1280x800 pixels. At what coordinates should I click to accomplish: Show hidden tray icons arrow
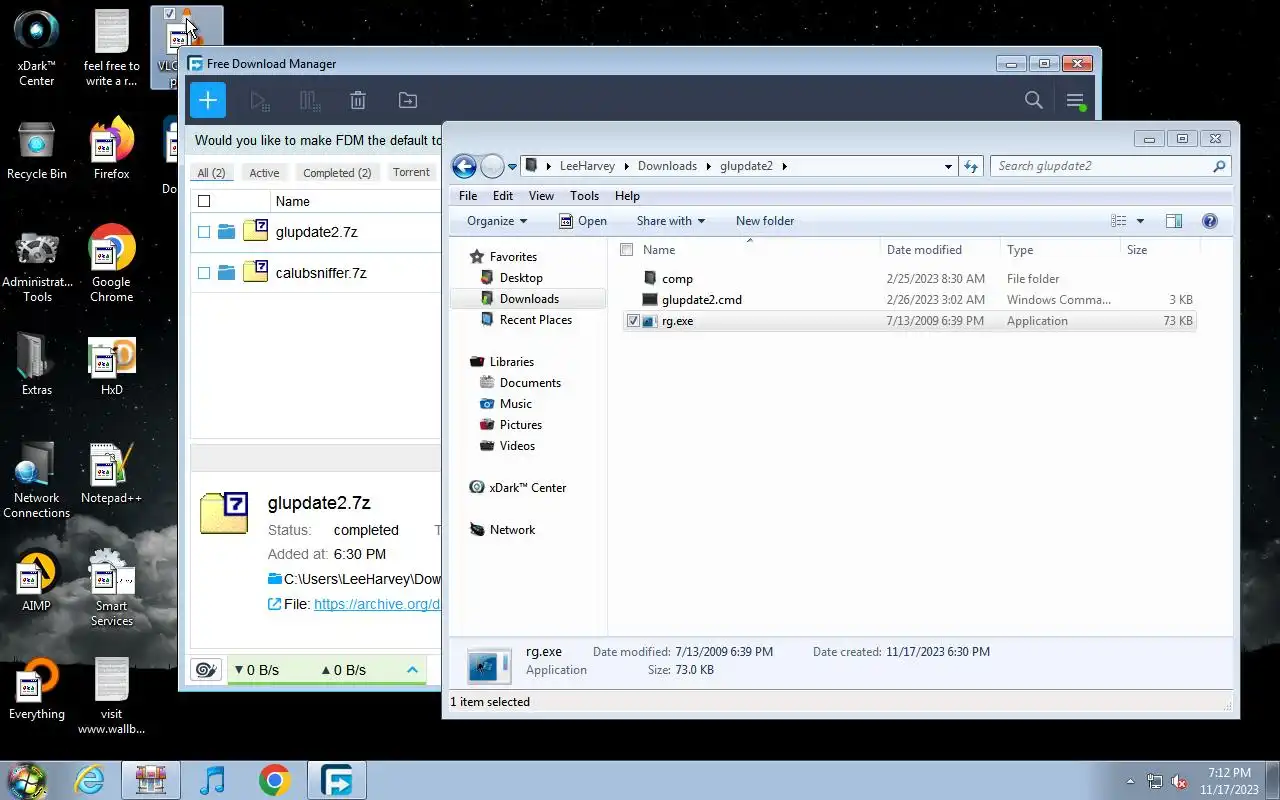click(x=1131, y=781)
